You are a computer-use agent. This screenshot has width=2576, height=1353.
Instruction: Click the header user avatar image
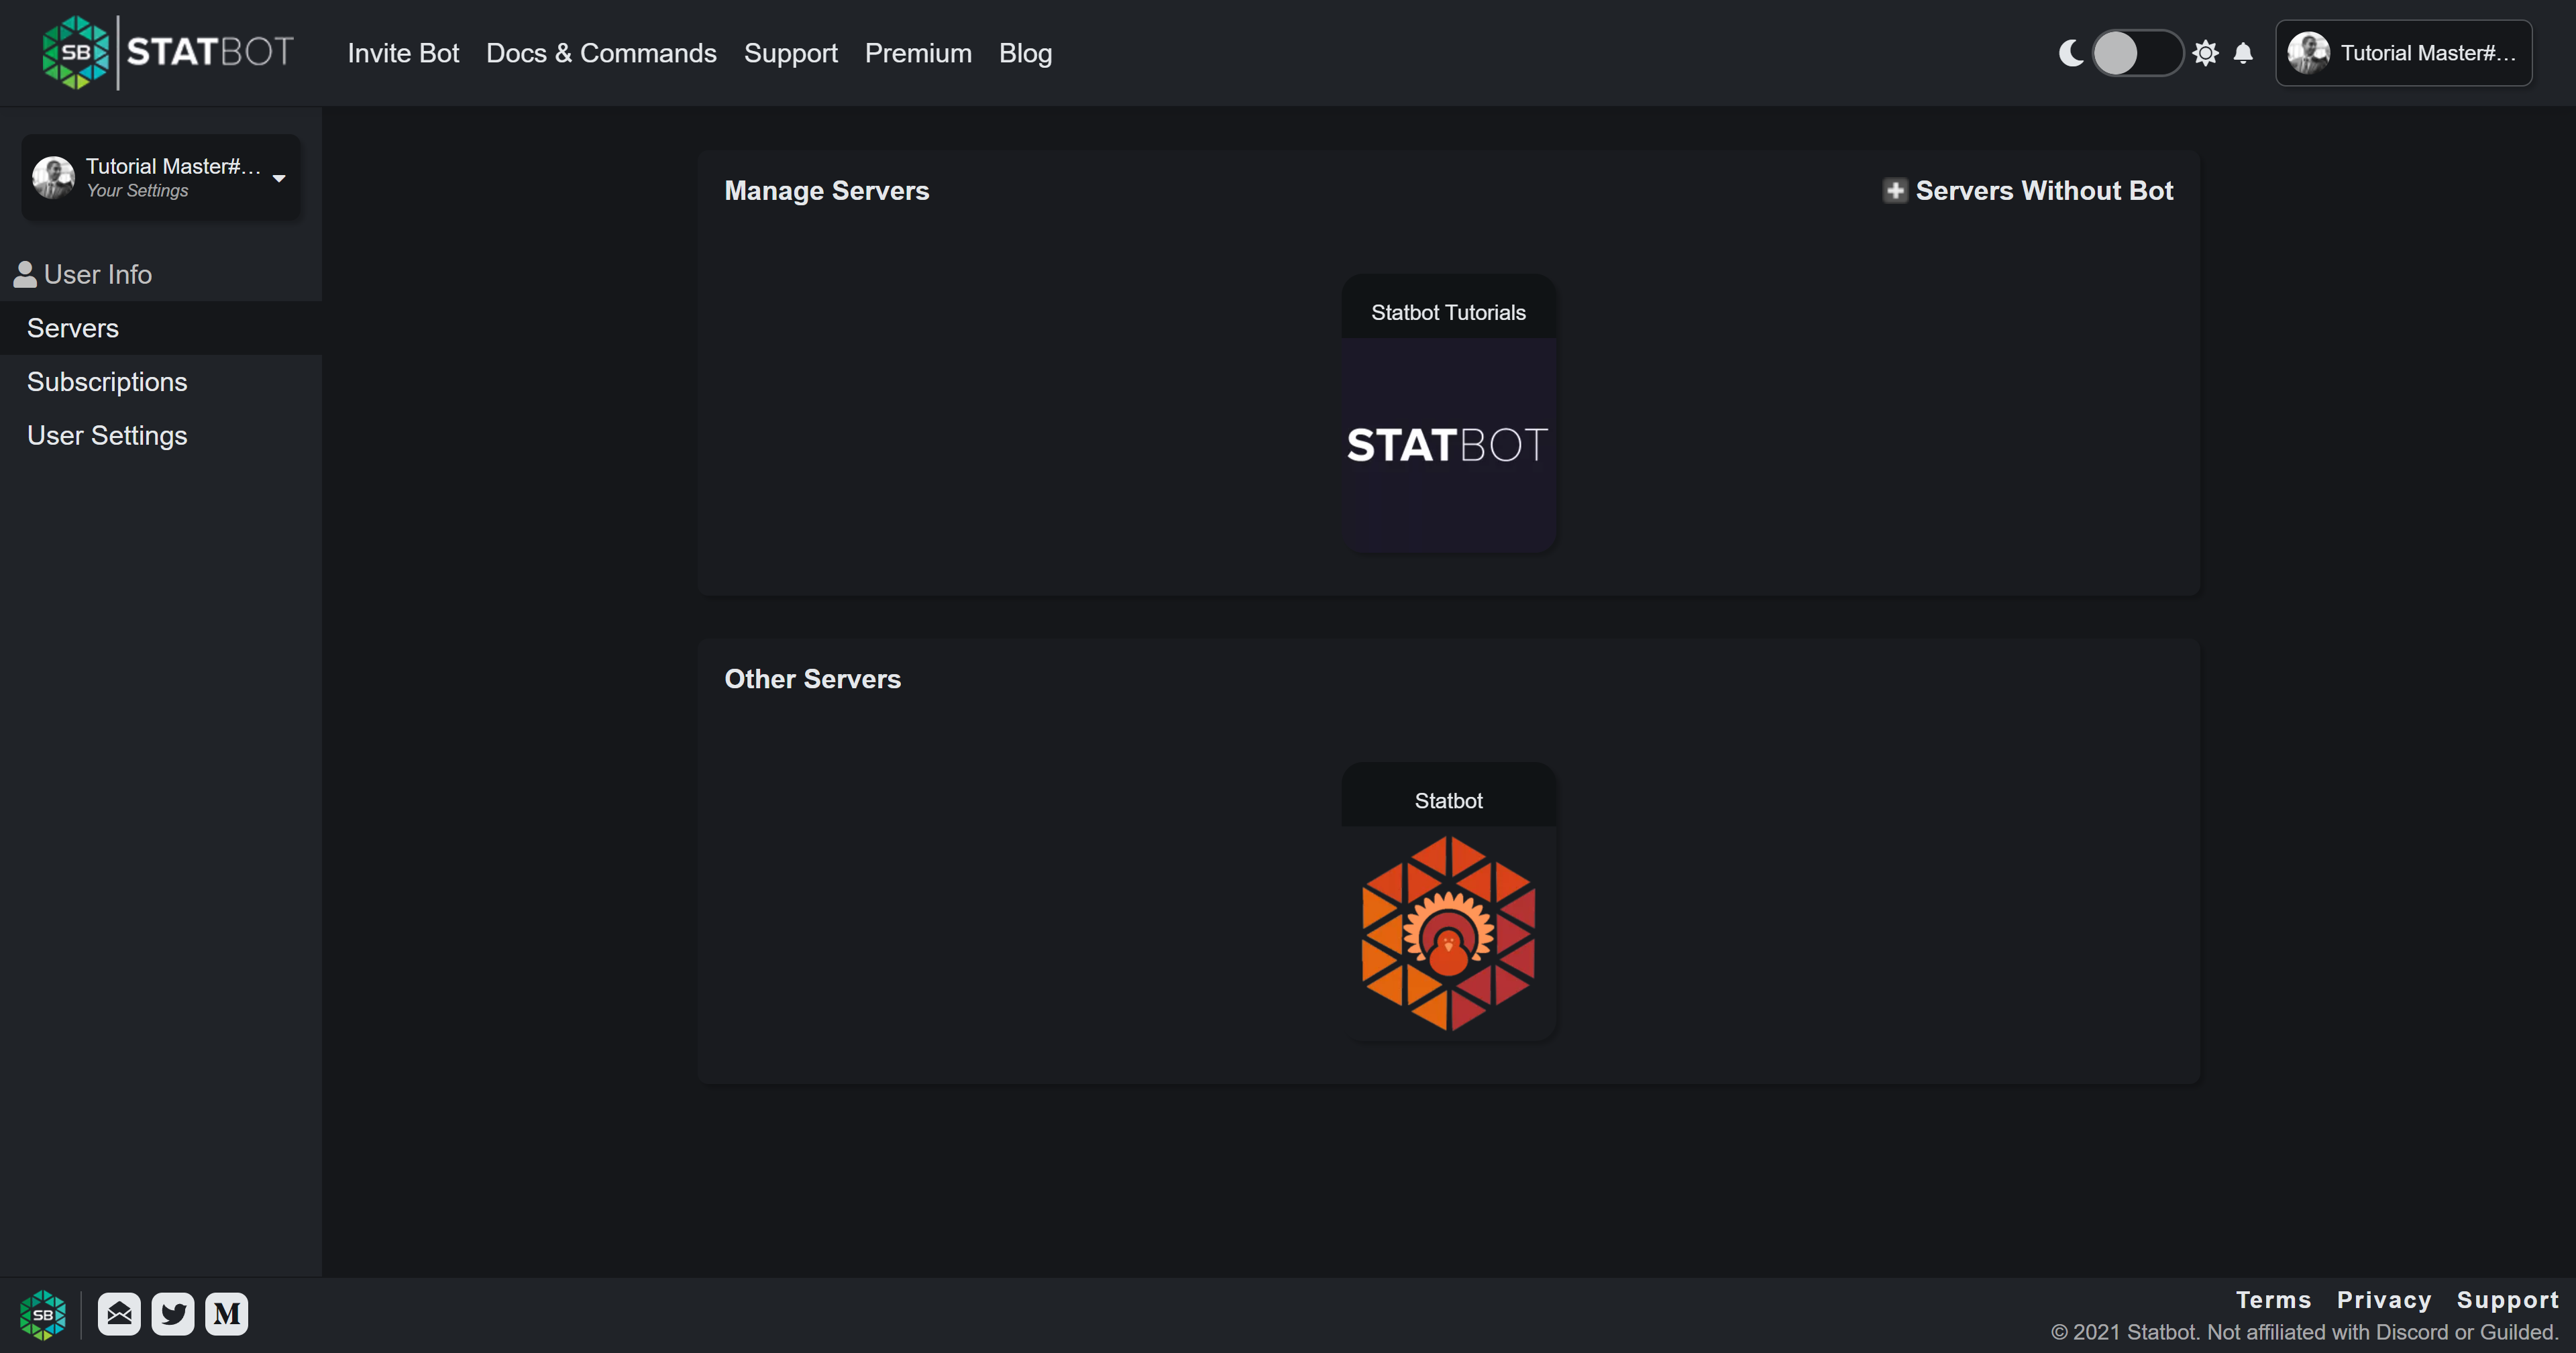[2308, 53]
